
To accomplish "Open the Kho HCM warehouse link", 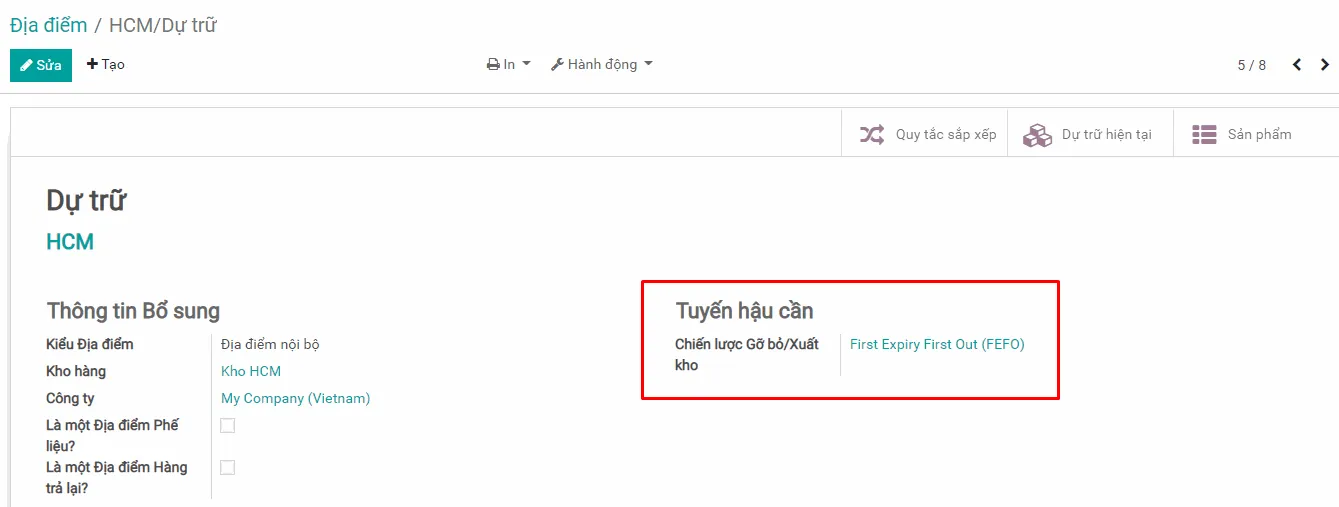I will tap(251, 371).
